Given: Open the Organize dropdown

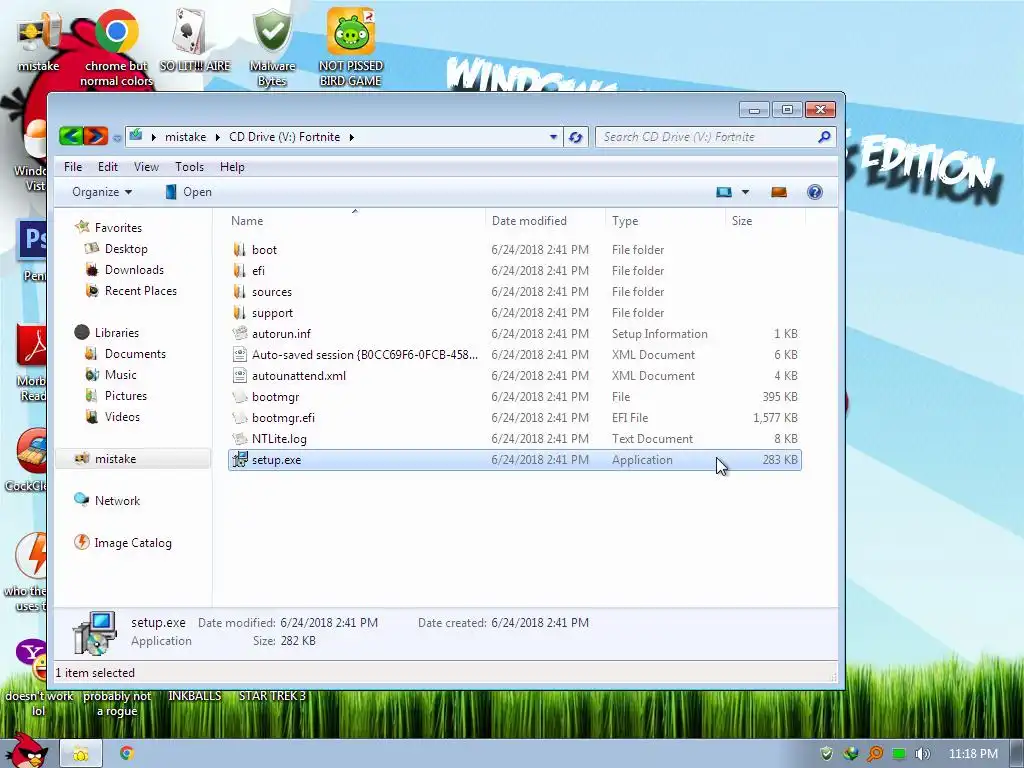Looking at the screenshot, I should pos(102,192).
